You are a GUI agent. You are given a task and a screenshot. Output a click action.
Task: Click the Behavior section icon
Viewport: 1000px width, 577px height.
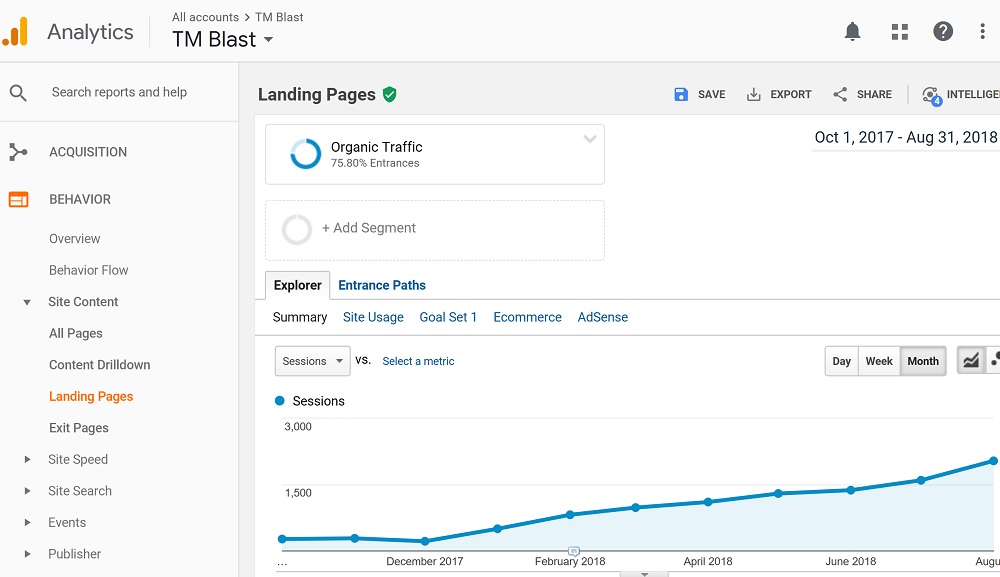pos(18,200)
